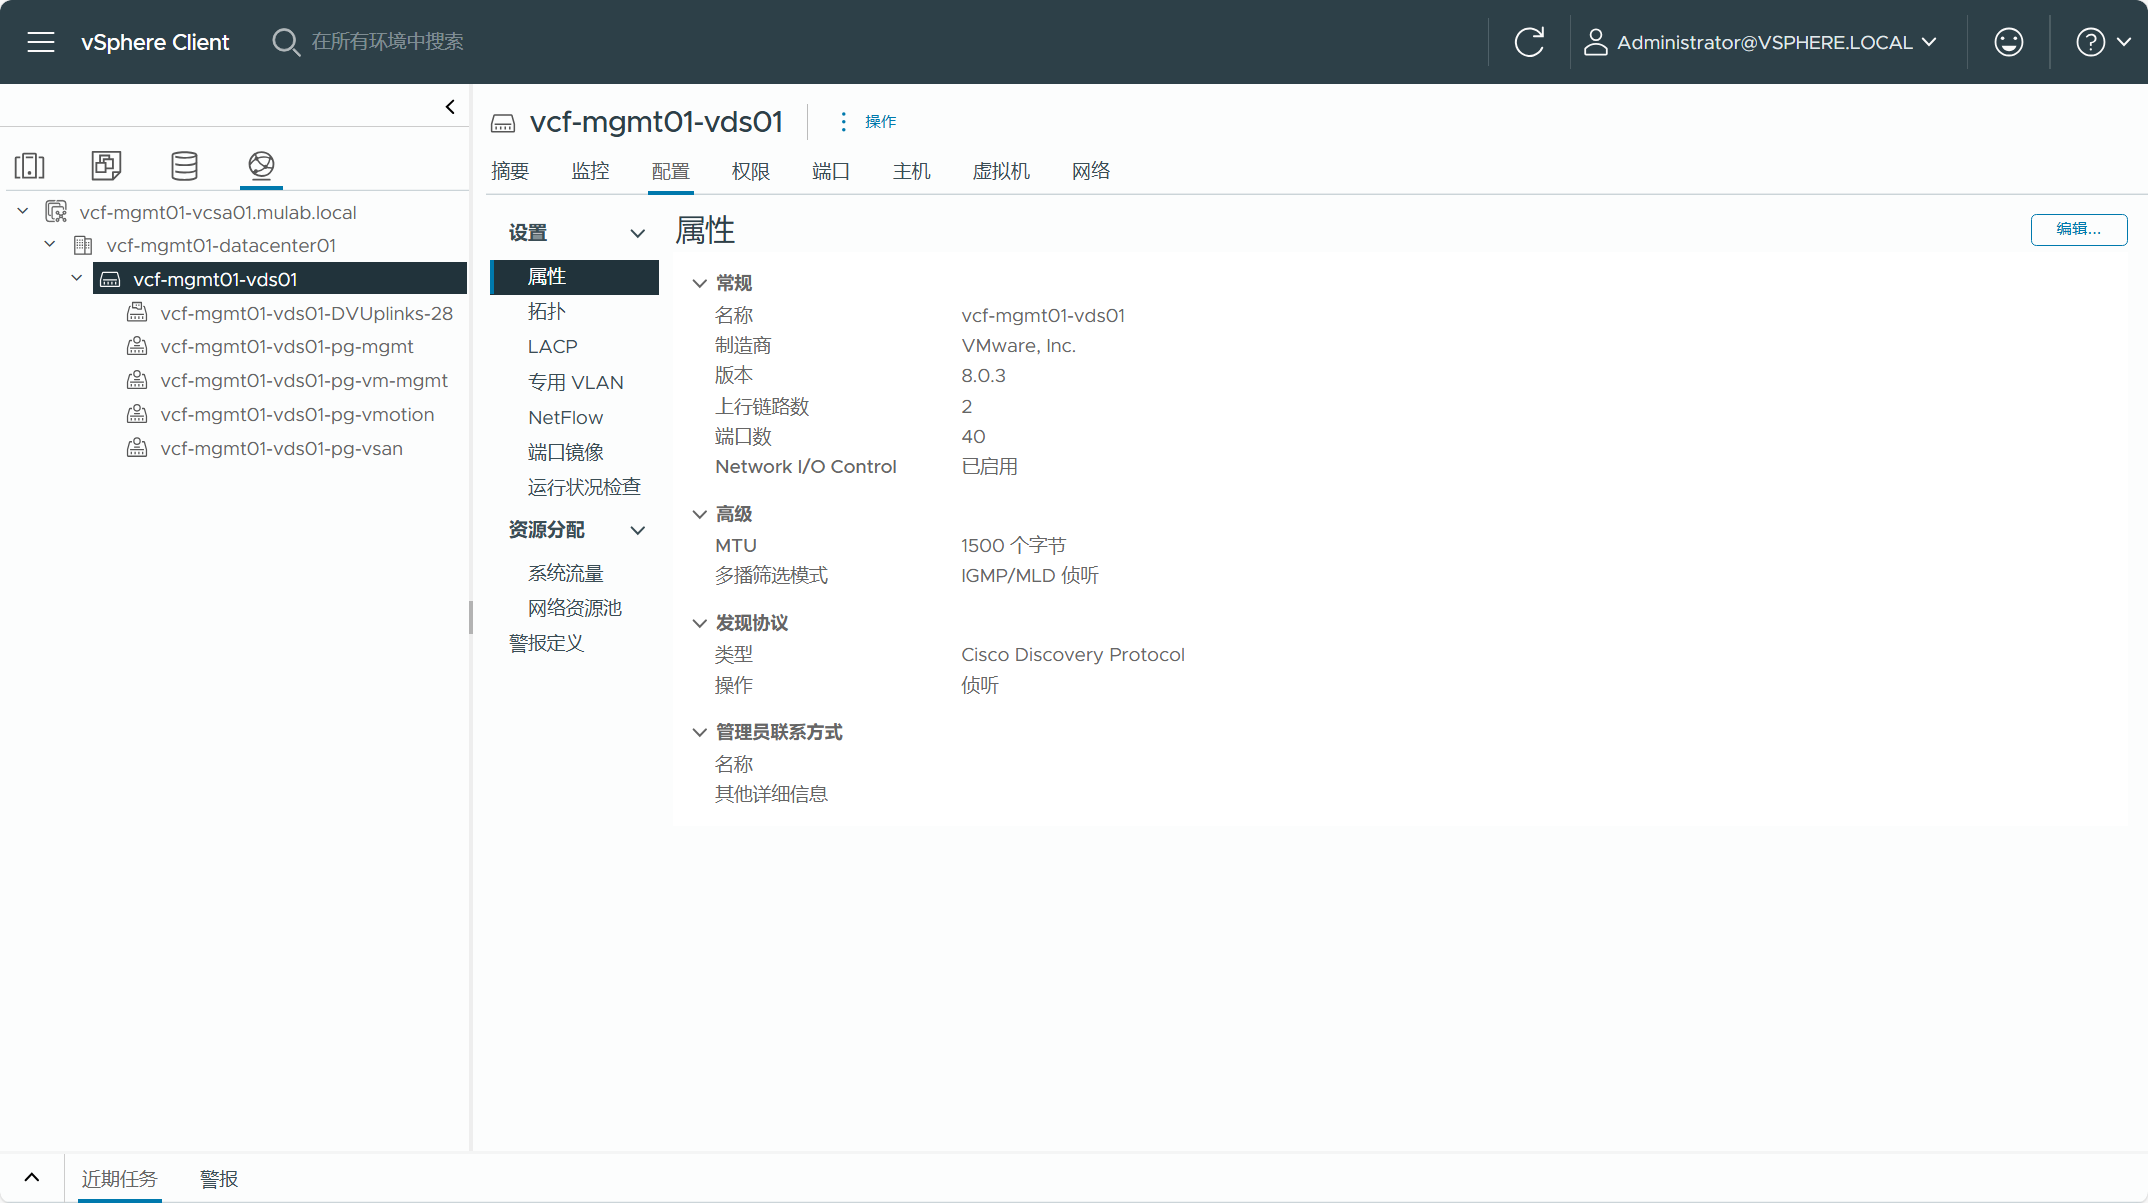2148x1203 pixels.
Task: Open the smiley feedback icon
Action: pos(2008,42)
